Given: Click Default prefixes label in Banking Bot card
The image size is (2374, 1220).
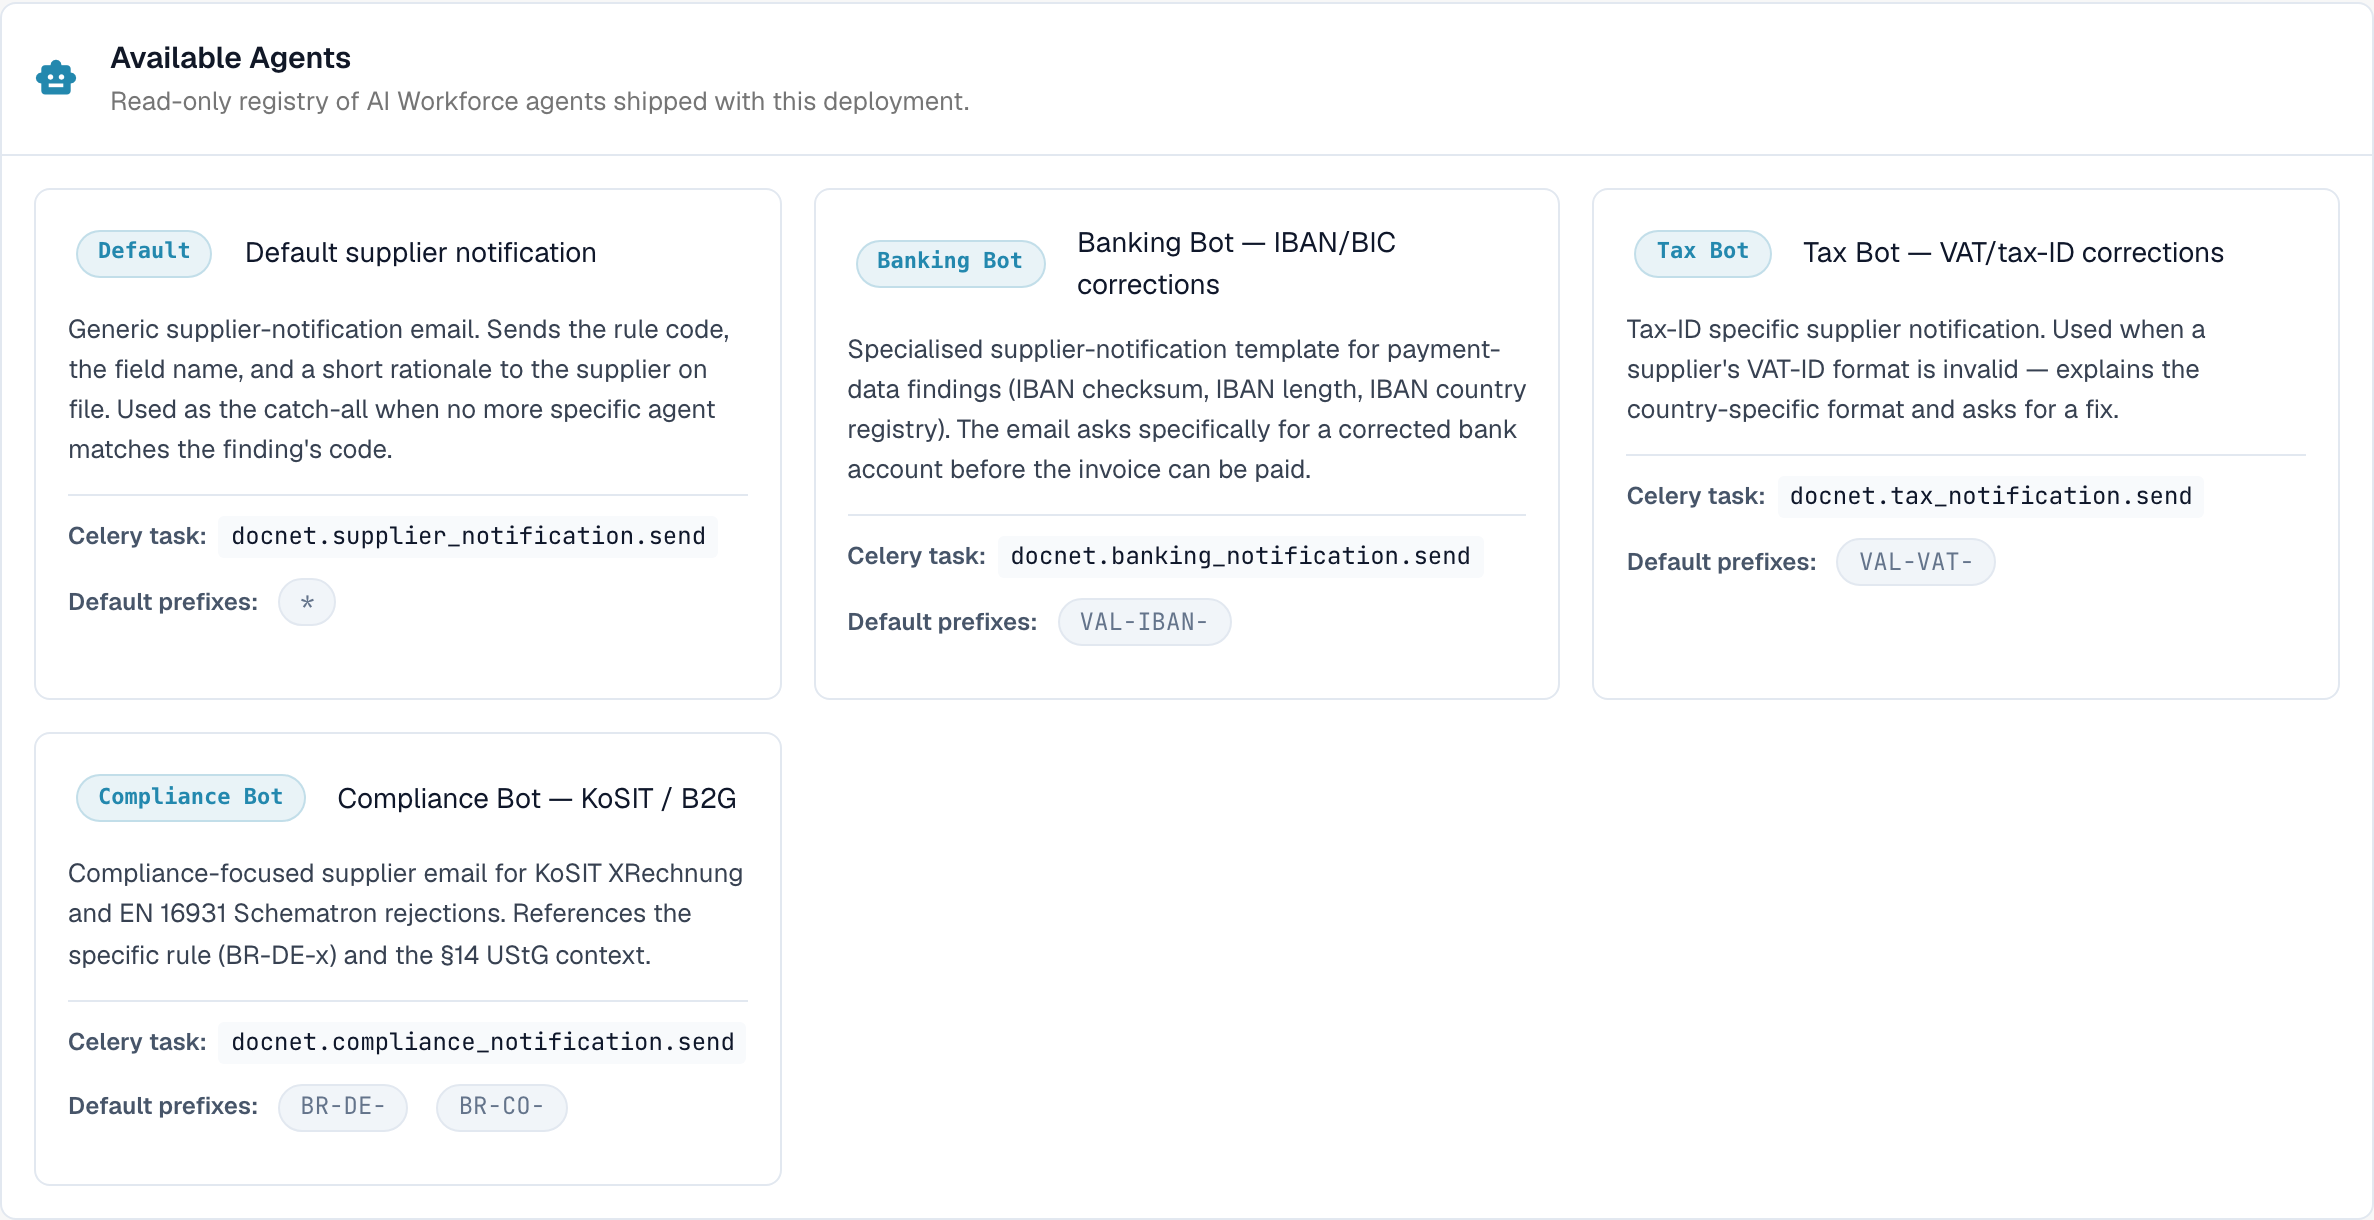Looking at the screenshot, I should (x=942, y=622).
